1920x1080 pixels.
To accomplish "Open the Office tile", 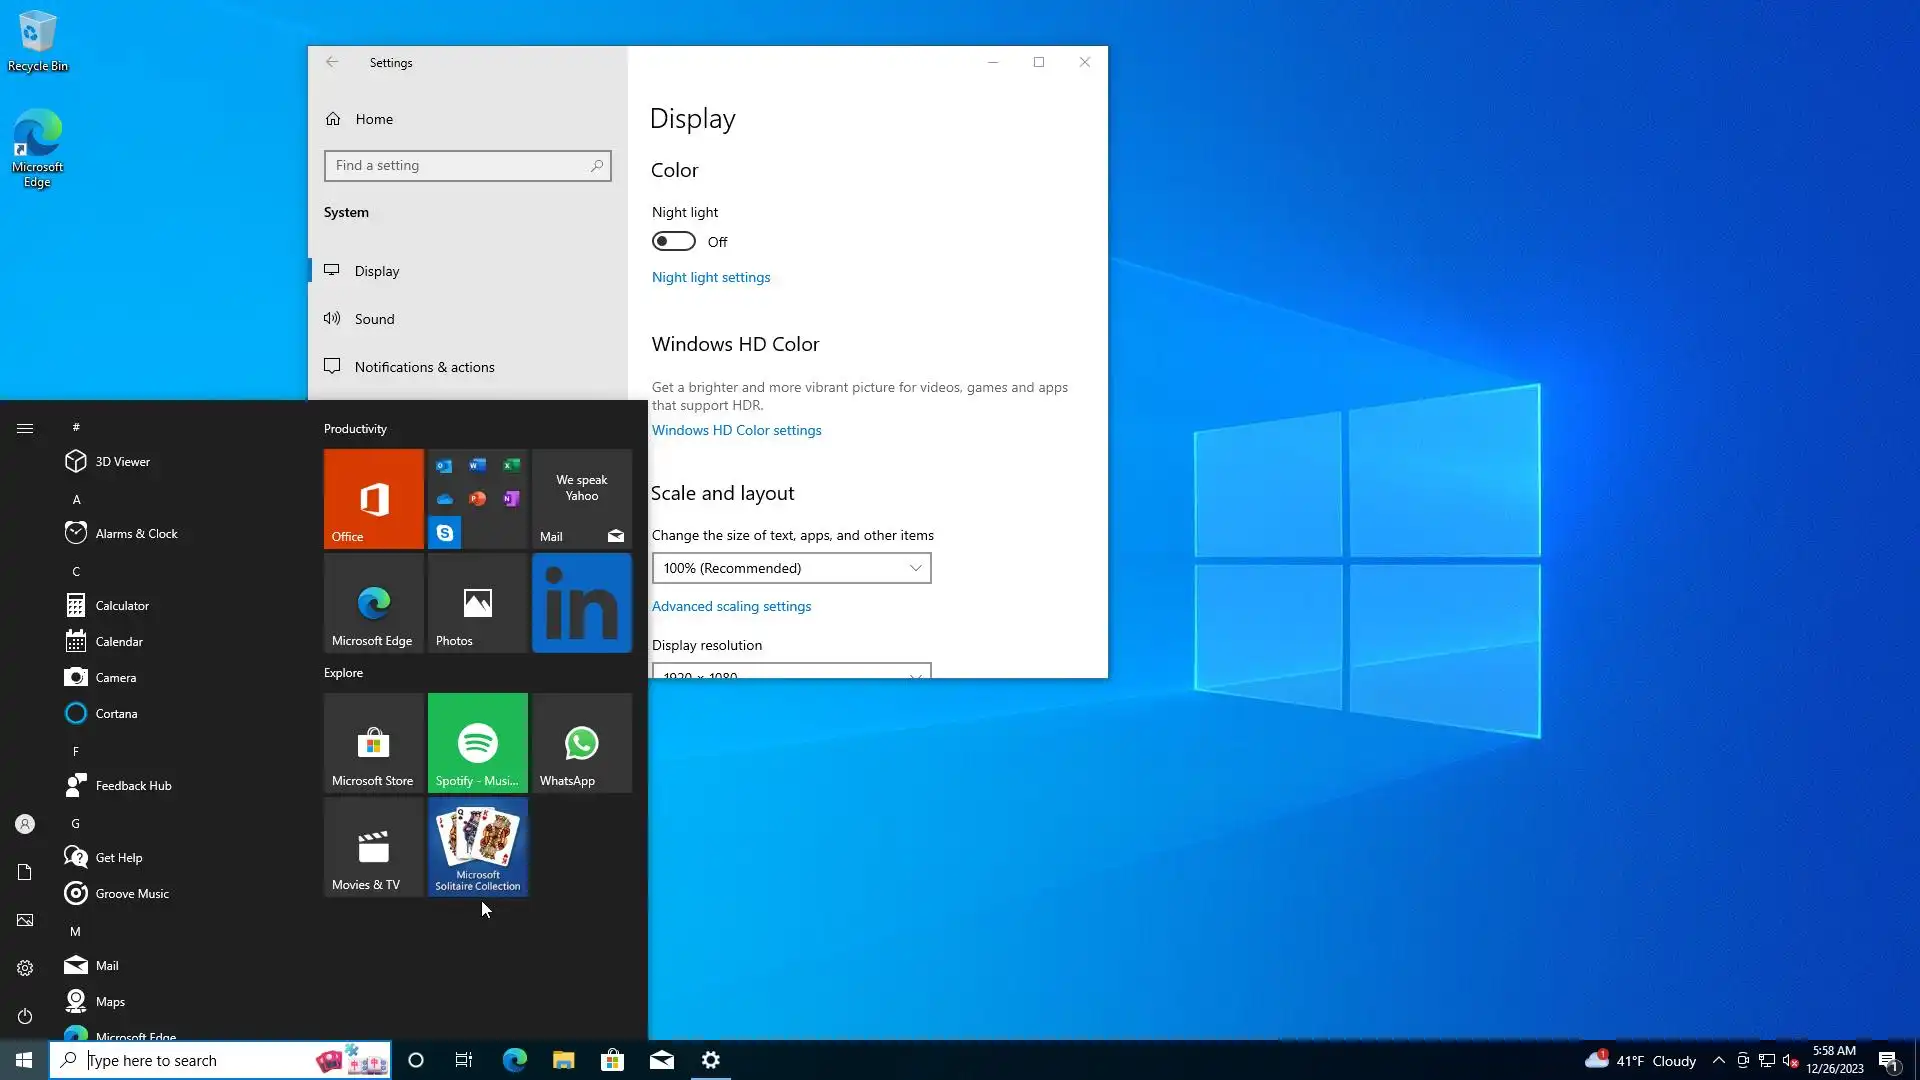I will click(x=373, y=498).
